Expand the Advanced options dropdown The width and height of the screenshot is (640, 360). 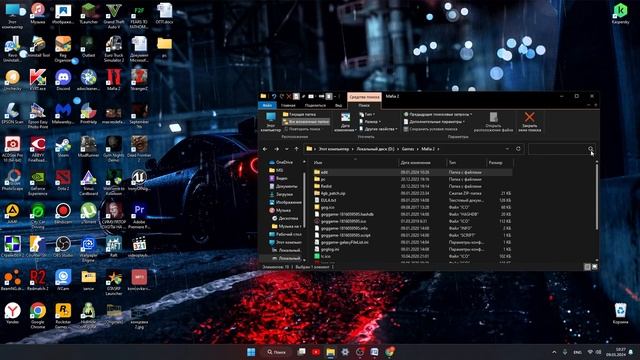(x=435, y=122)
